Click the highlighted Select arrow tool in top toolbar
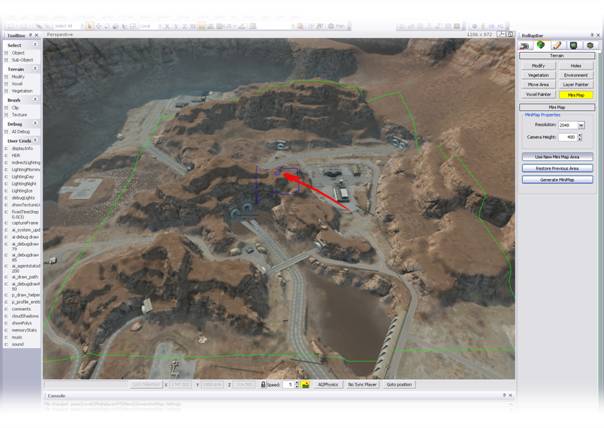This screenshot has height=428, width=604. coord(89,26)
